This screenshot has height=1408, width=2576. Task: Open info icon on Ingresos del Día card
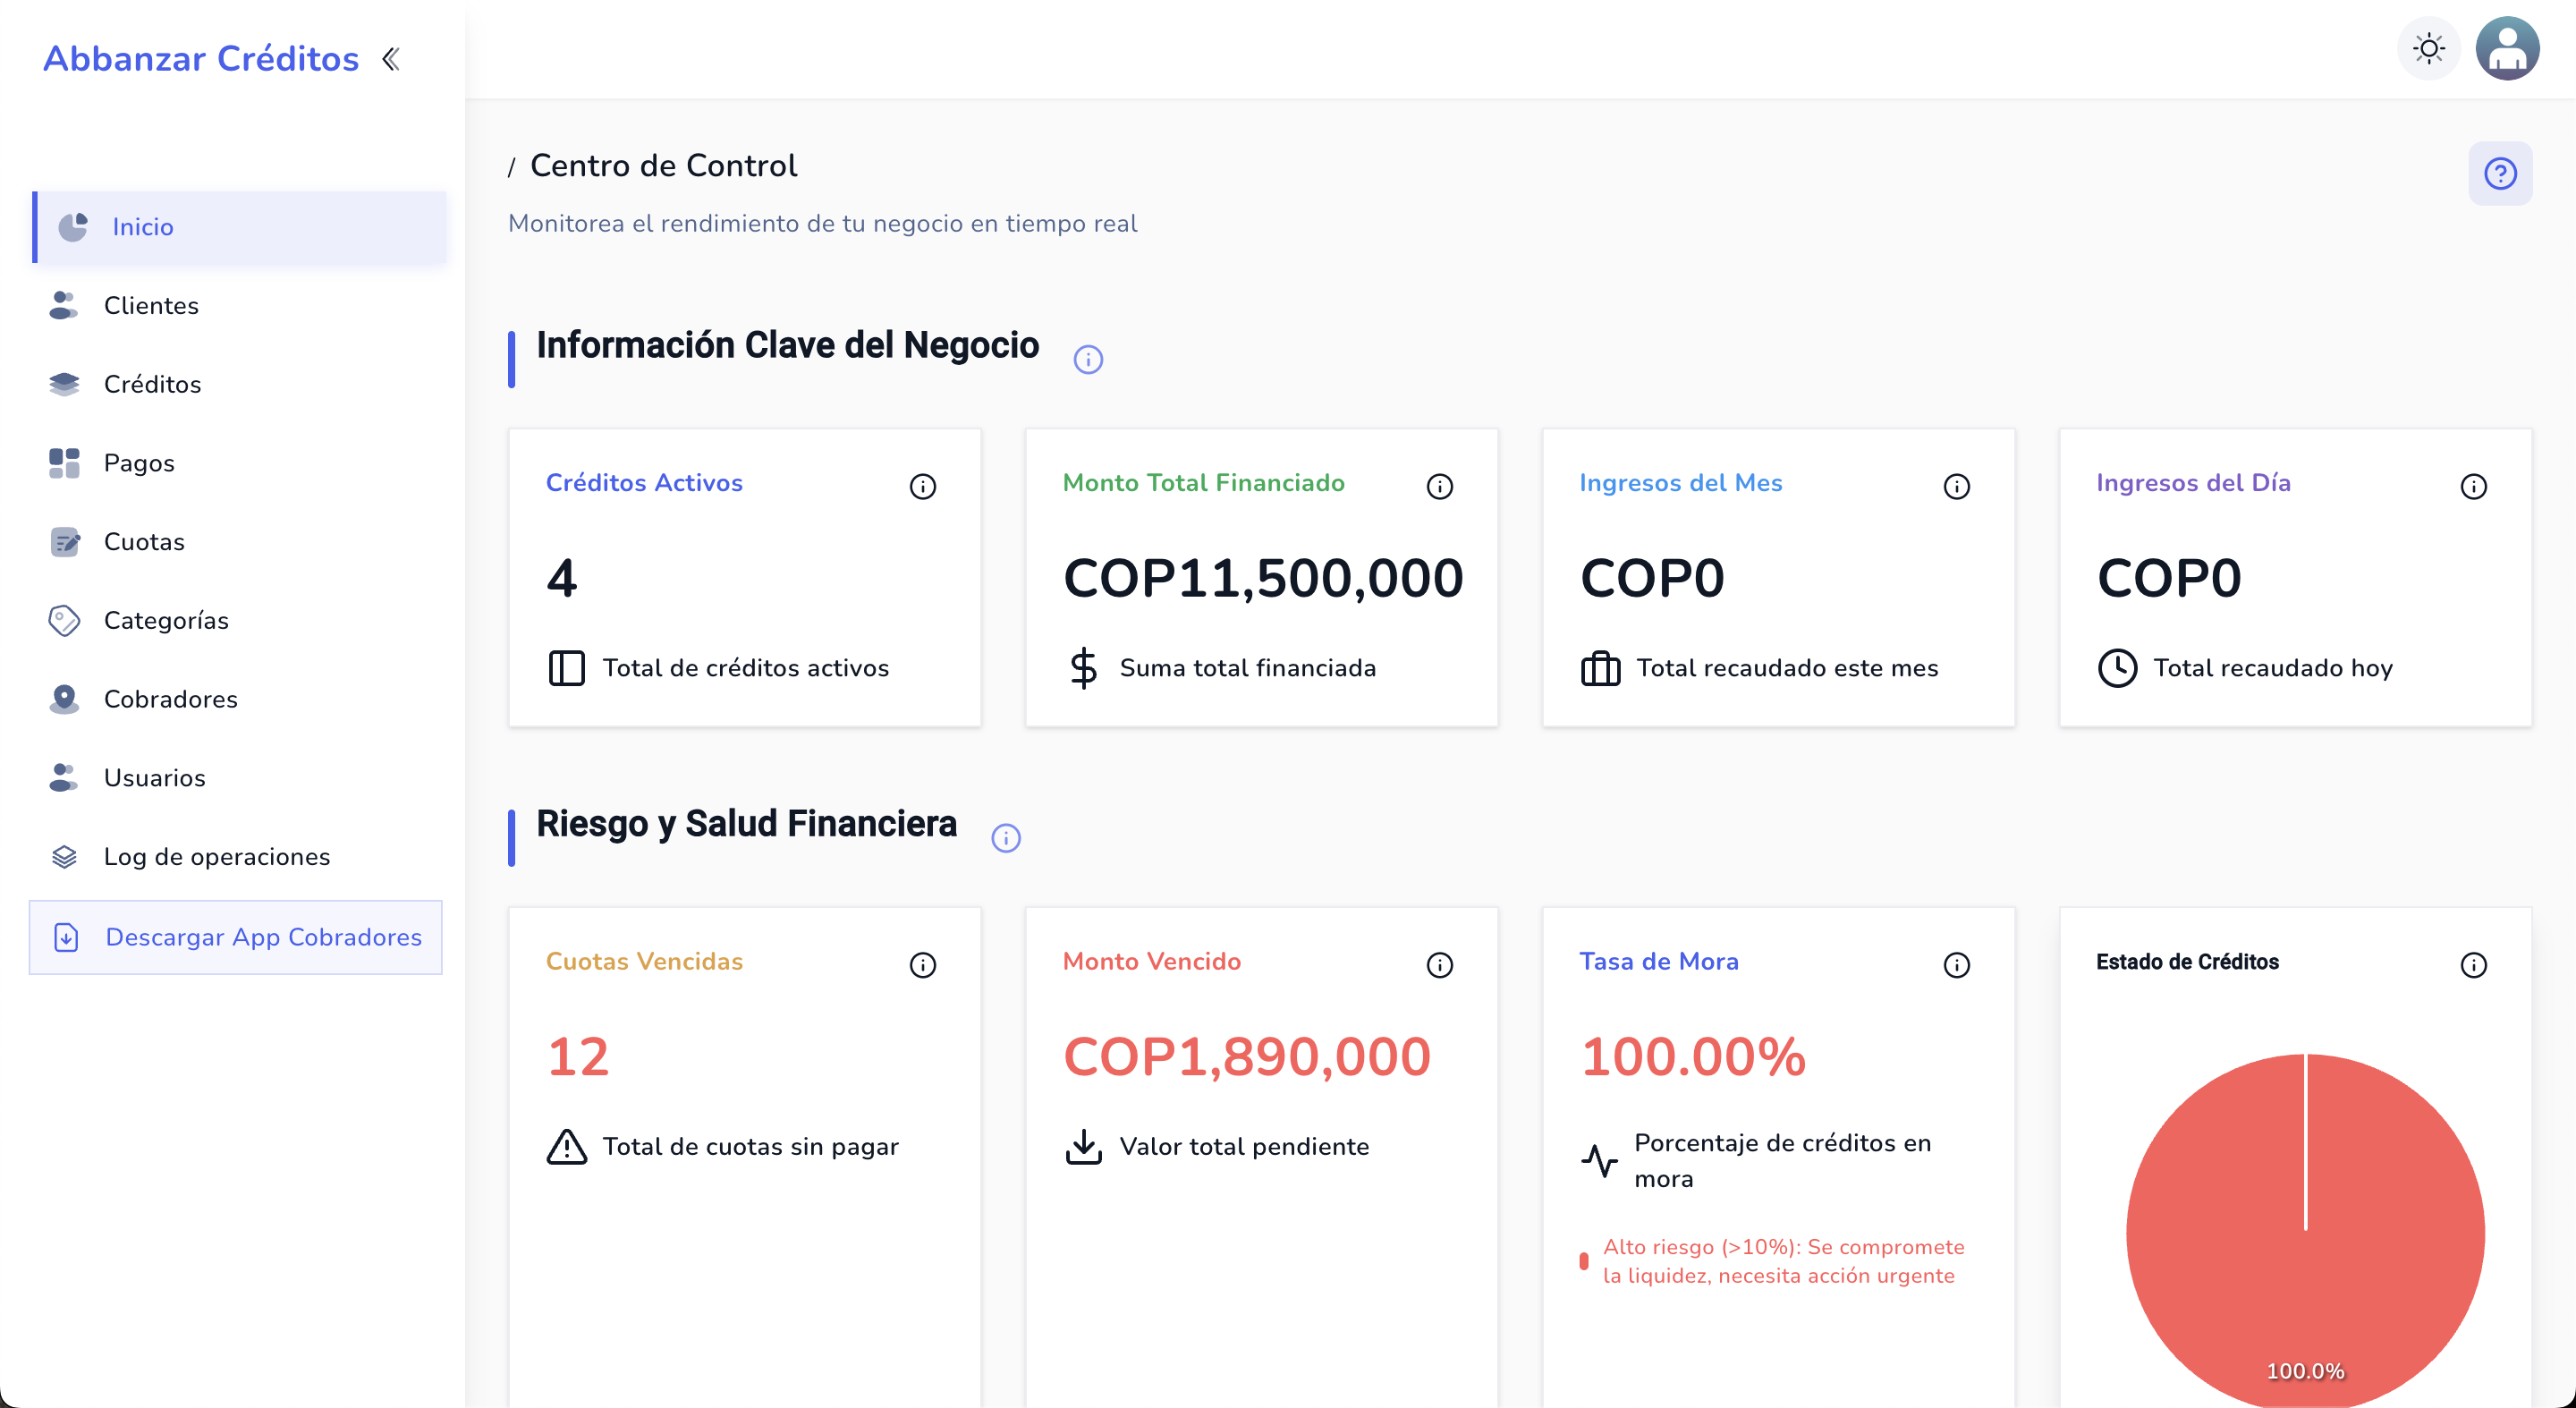pyautogui.click(x=2474, y=486)
